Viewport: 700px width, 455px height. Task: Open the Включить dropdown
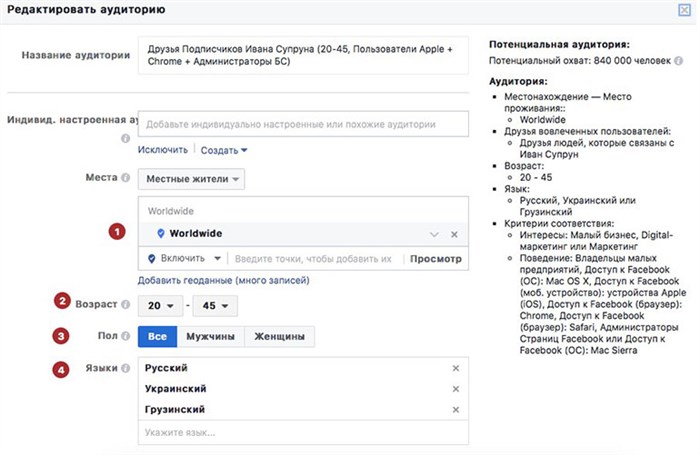tap(184, 259)
